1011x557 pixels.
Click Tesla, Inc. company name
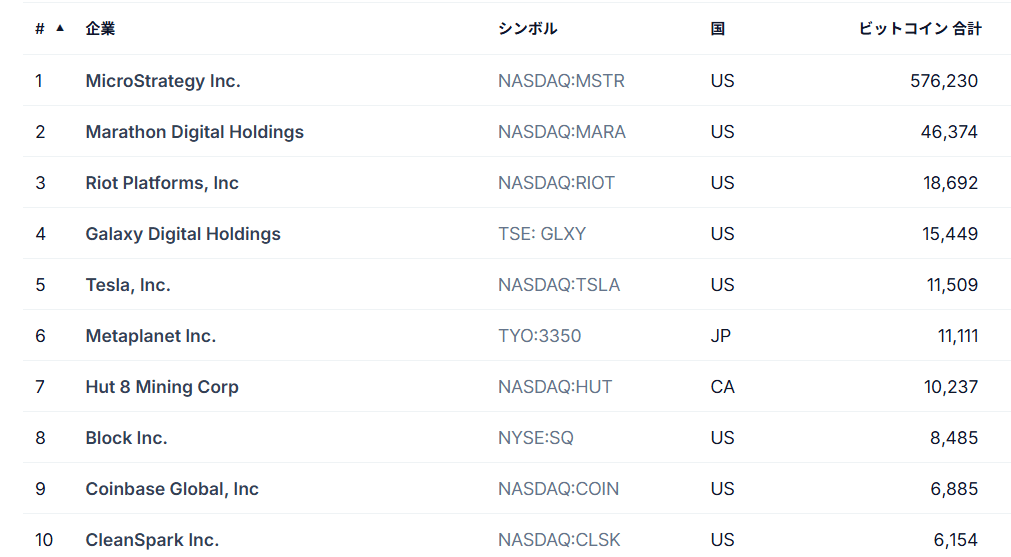click(x=128, y=285)
